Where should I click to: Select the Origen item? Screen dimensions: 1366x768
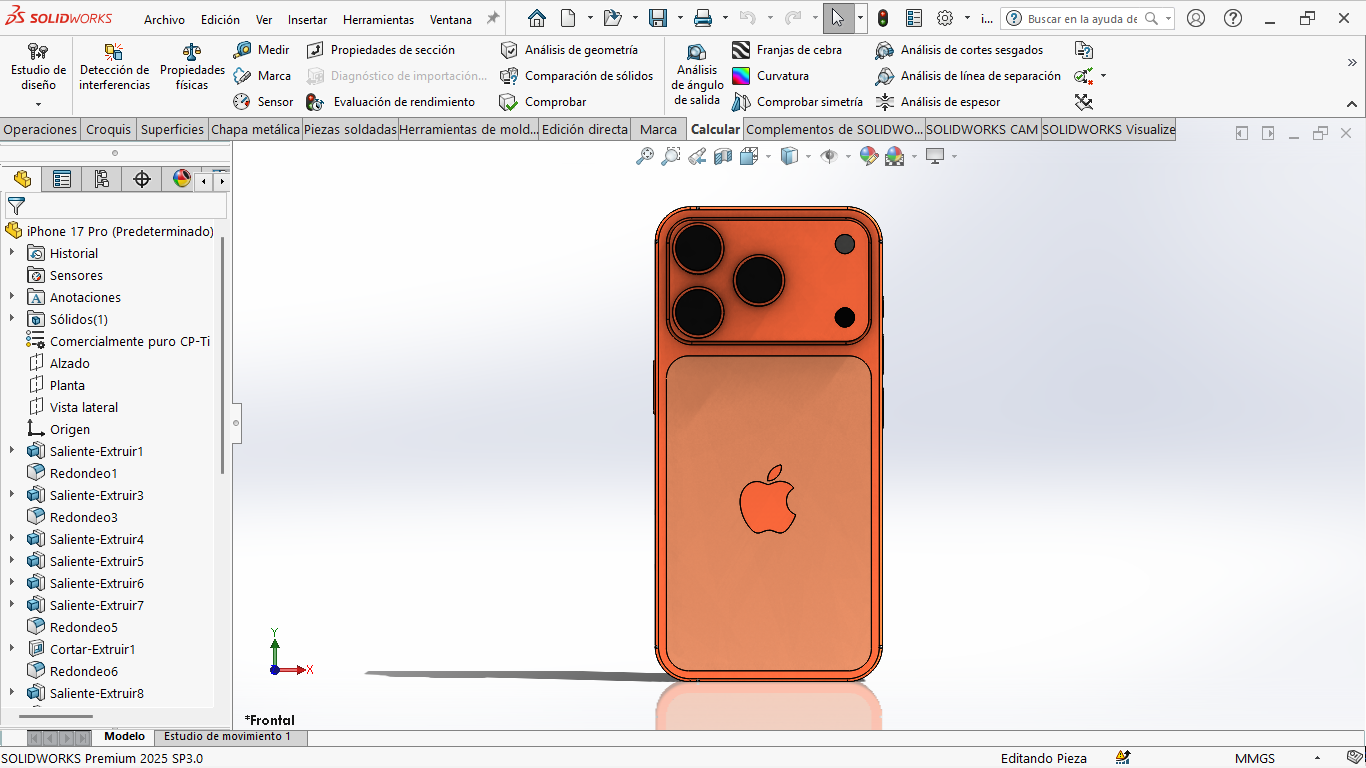(70, 429)
